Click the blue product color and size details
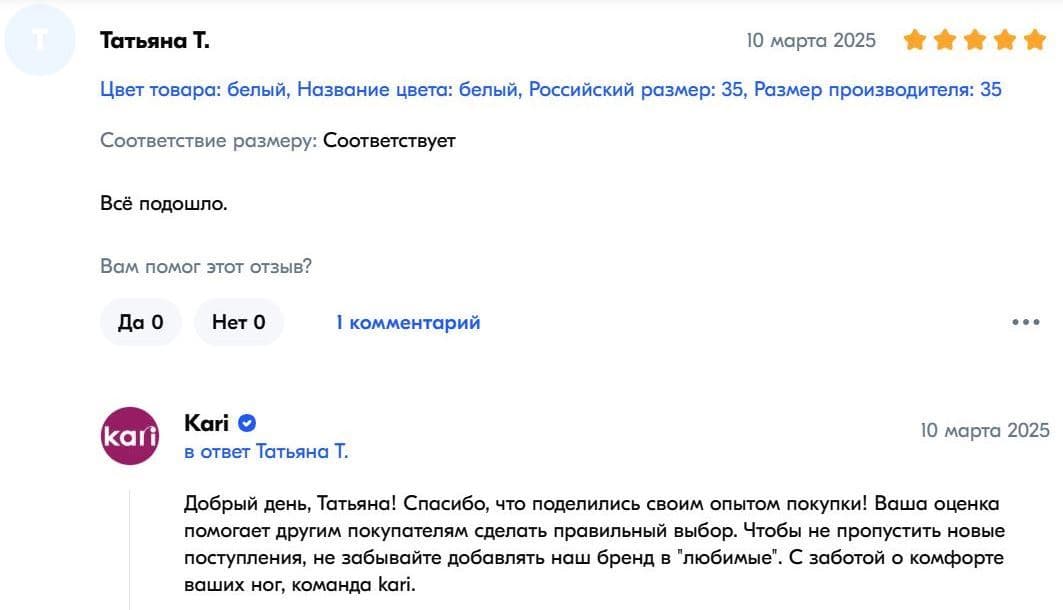 (x=550, y=90)
